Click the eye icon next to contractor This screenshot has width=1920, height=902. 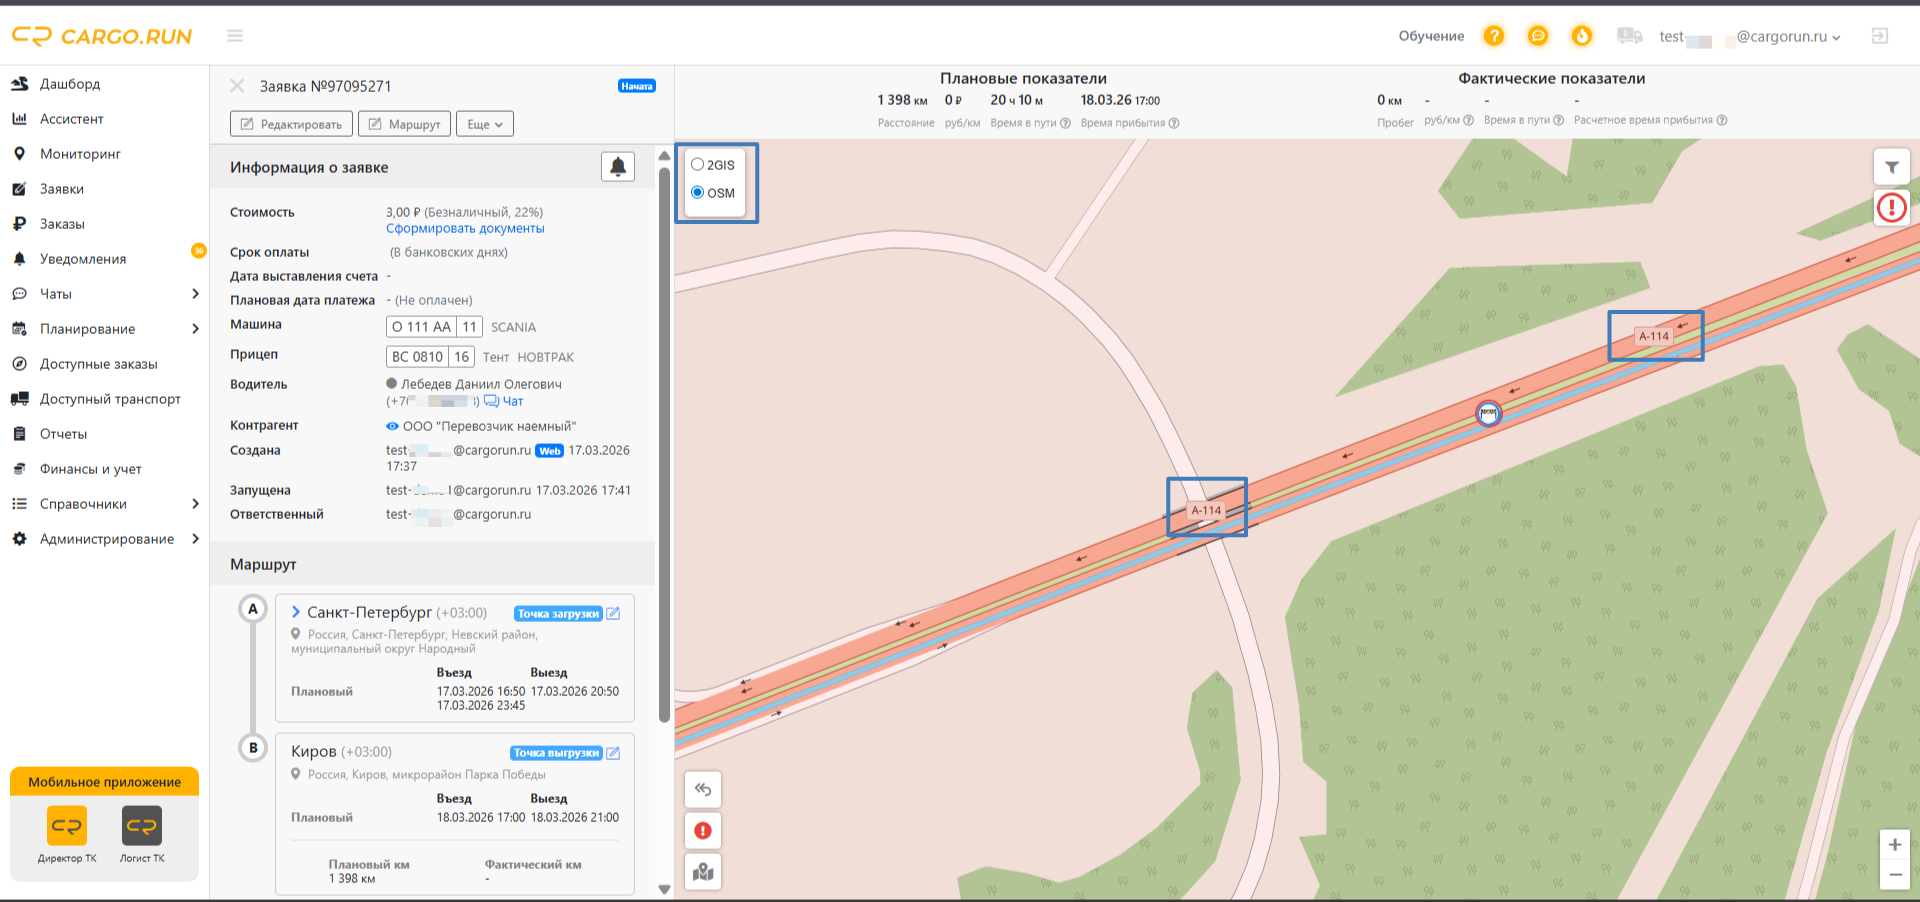click(x=392, y=426)
